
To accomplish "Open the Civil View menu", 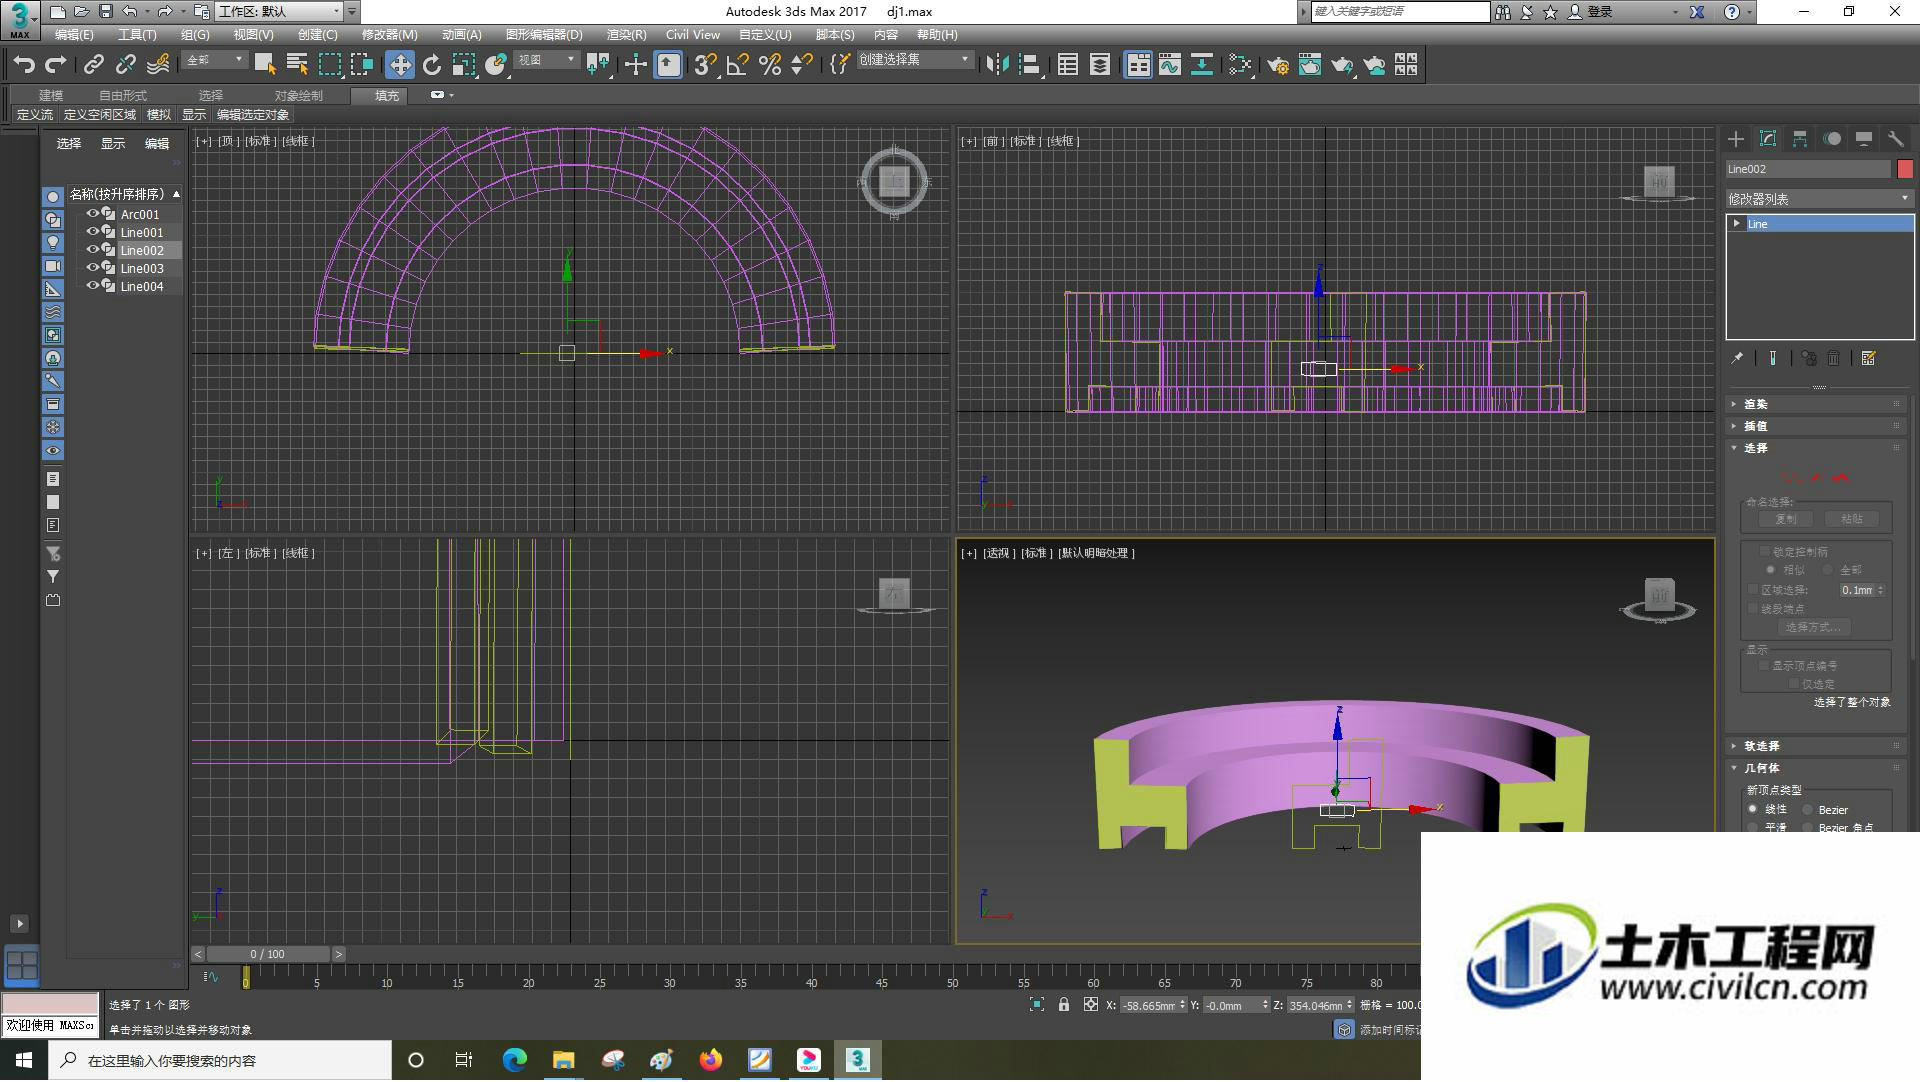I will point(693,35).
